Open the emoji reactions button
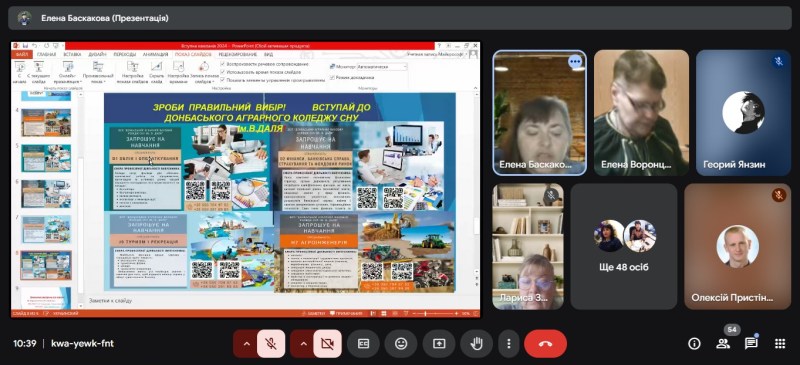 (401, 344)
